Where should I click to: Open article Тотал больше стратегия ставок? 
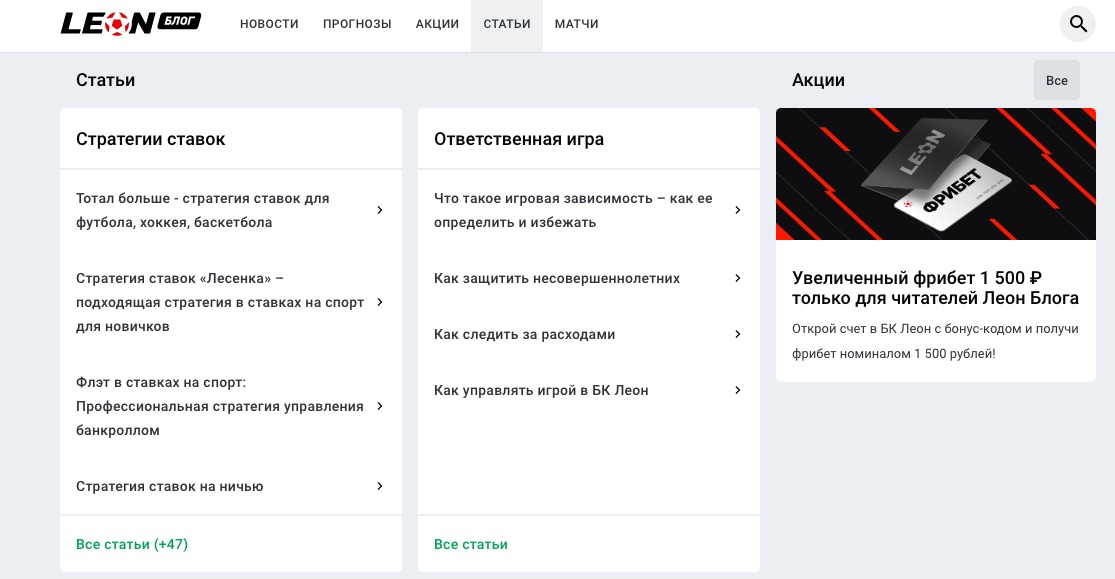click(x=203, y=211)
